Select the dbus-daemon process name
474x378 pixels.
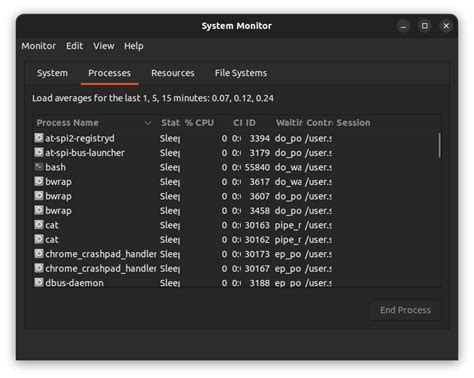[74, 283]
